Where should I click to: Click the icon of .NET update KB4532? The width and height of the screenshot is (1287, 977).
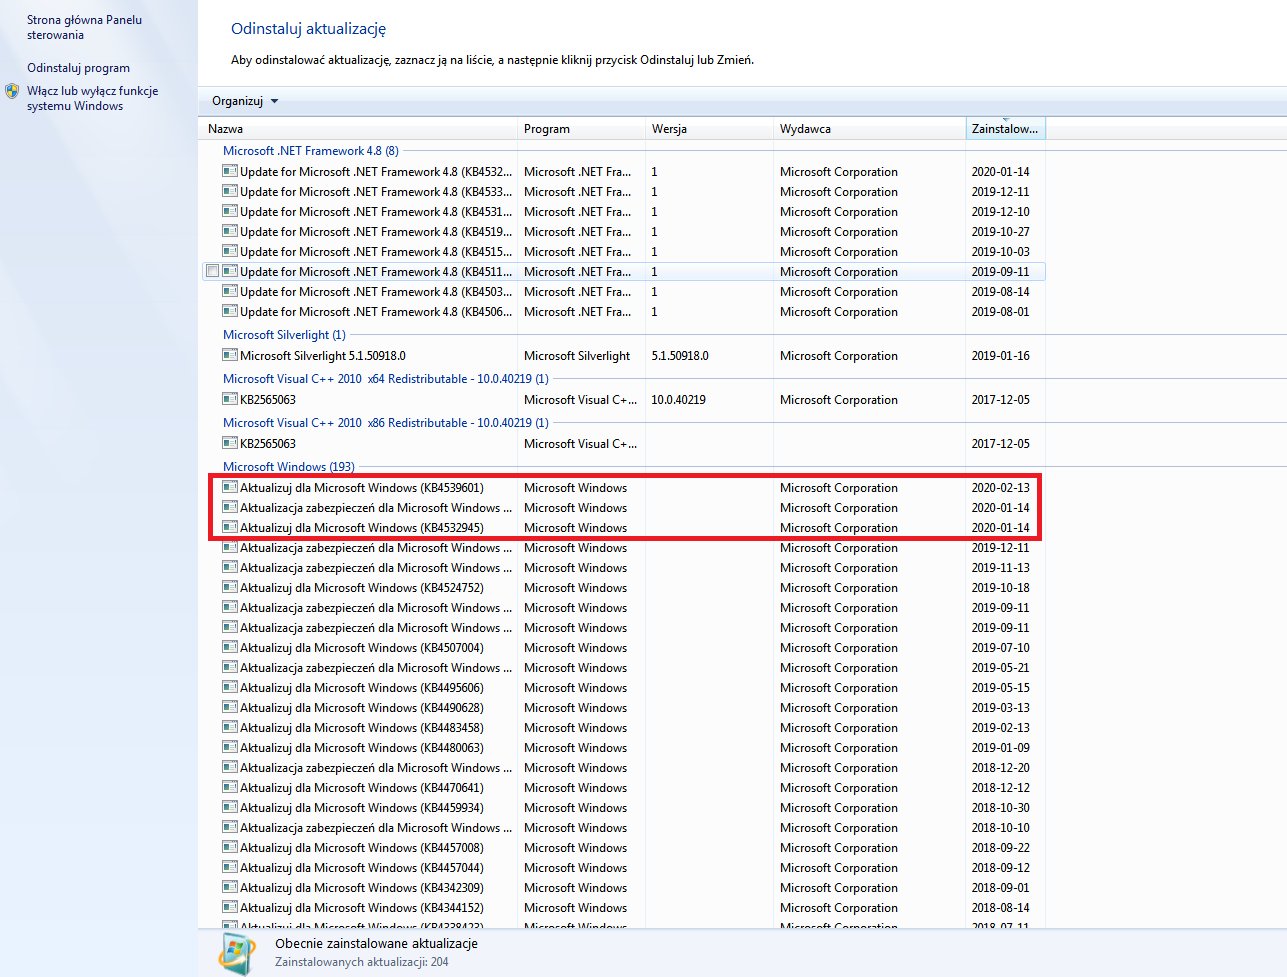pyautogui.click(x=230, y=171)
